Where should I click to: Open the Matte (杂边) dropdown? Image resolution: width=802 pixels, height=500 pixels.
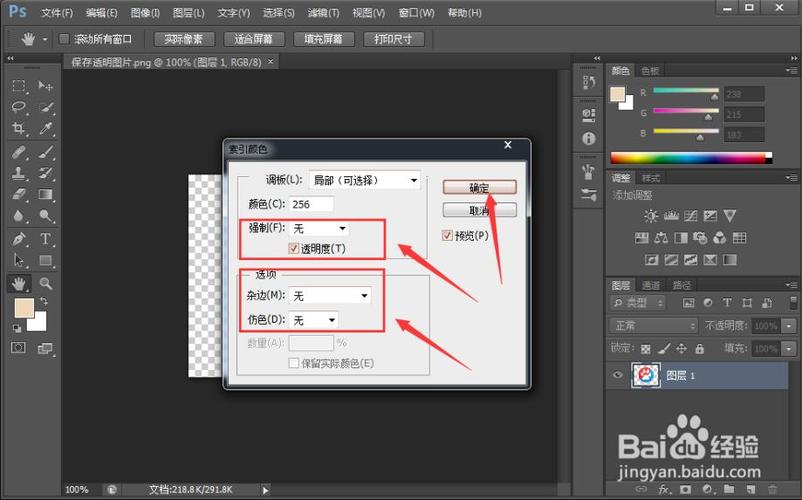330,295
